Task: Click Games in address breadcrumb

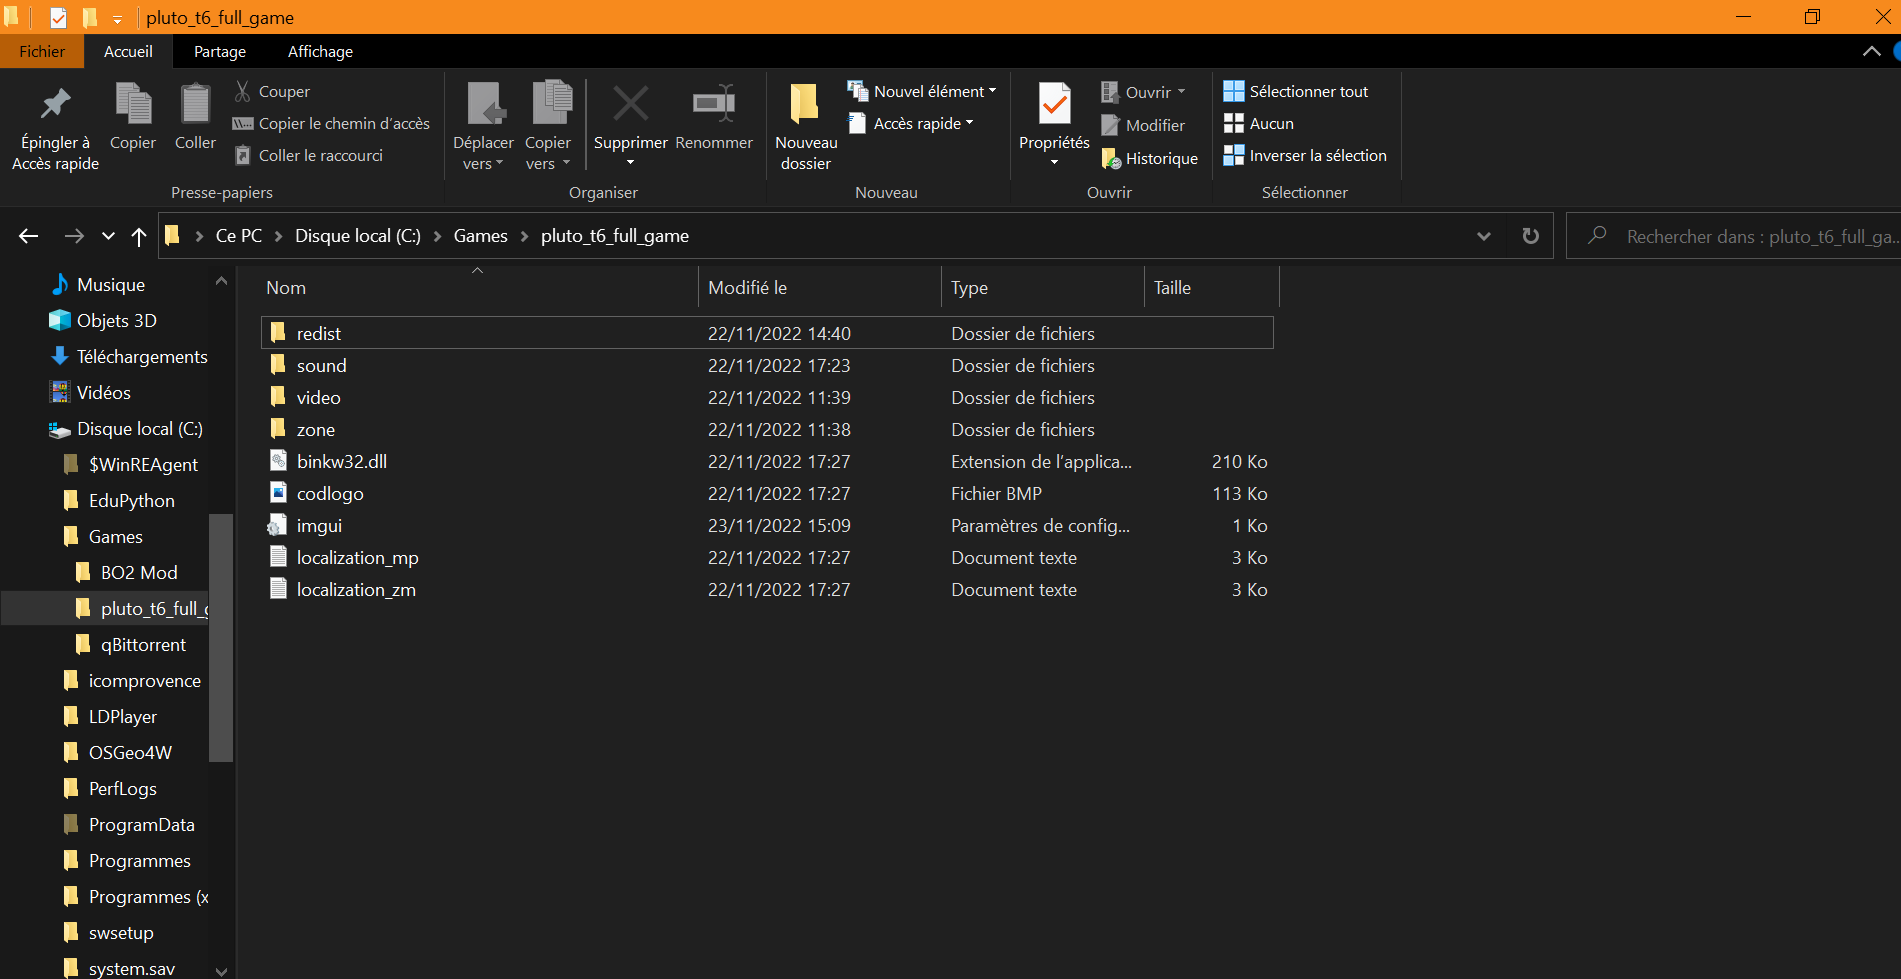Action: pos(481,236)
